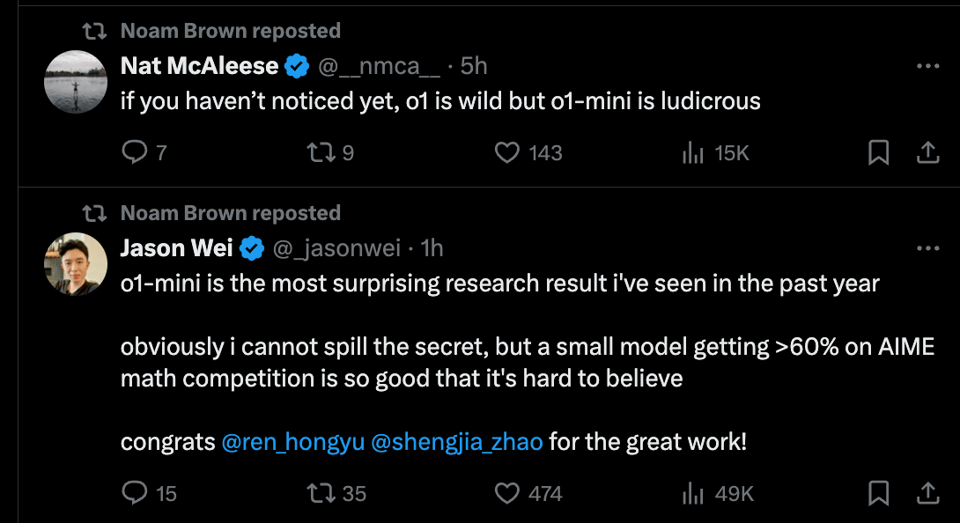The height and width of the screenshot is (523, 960).
Task: Open the @ren_hongyu mention link
Action: coord(292,441)
